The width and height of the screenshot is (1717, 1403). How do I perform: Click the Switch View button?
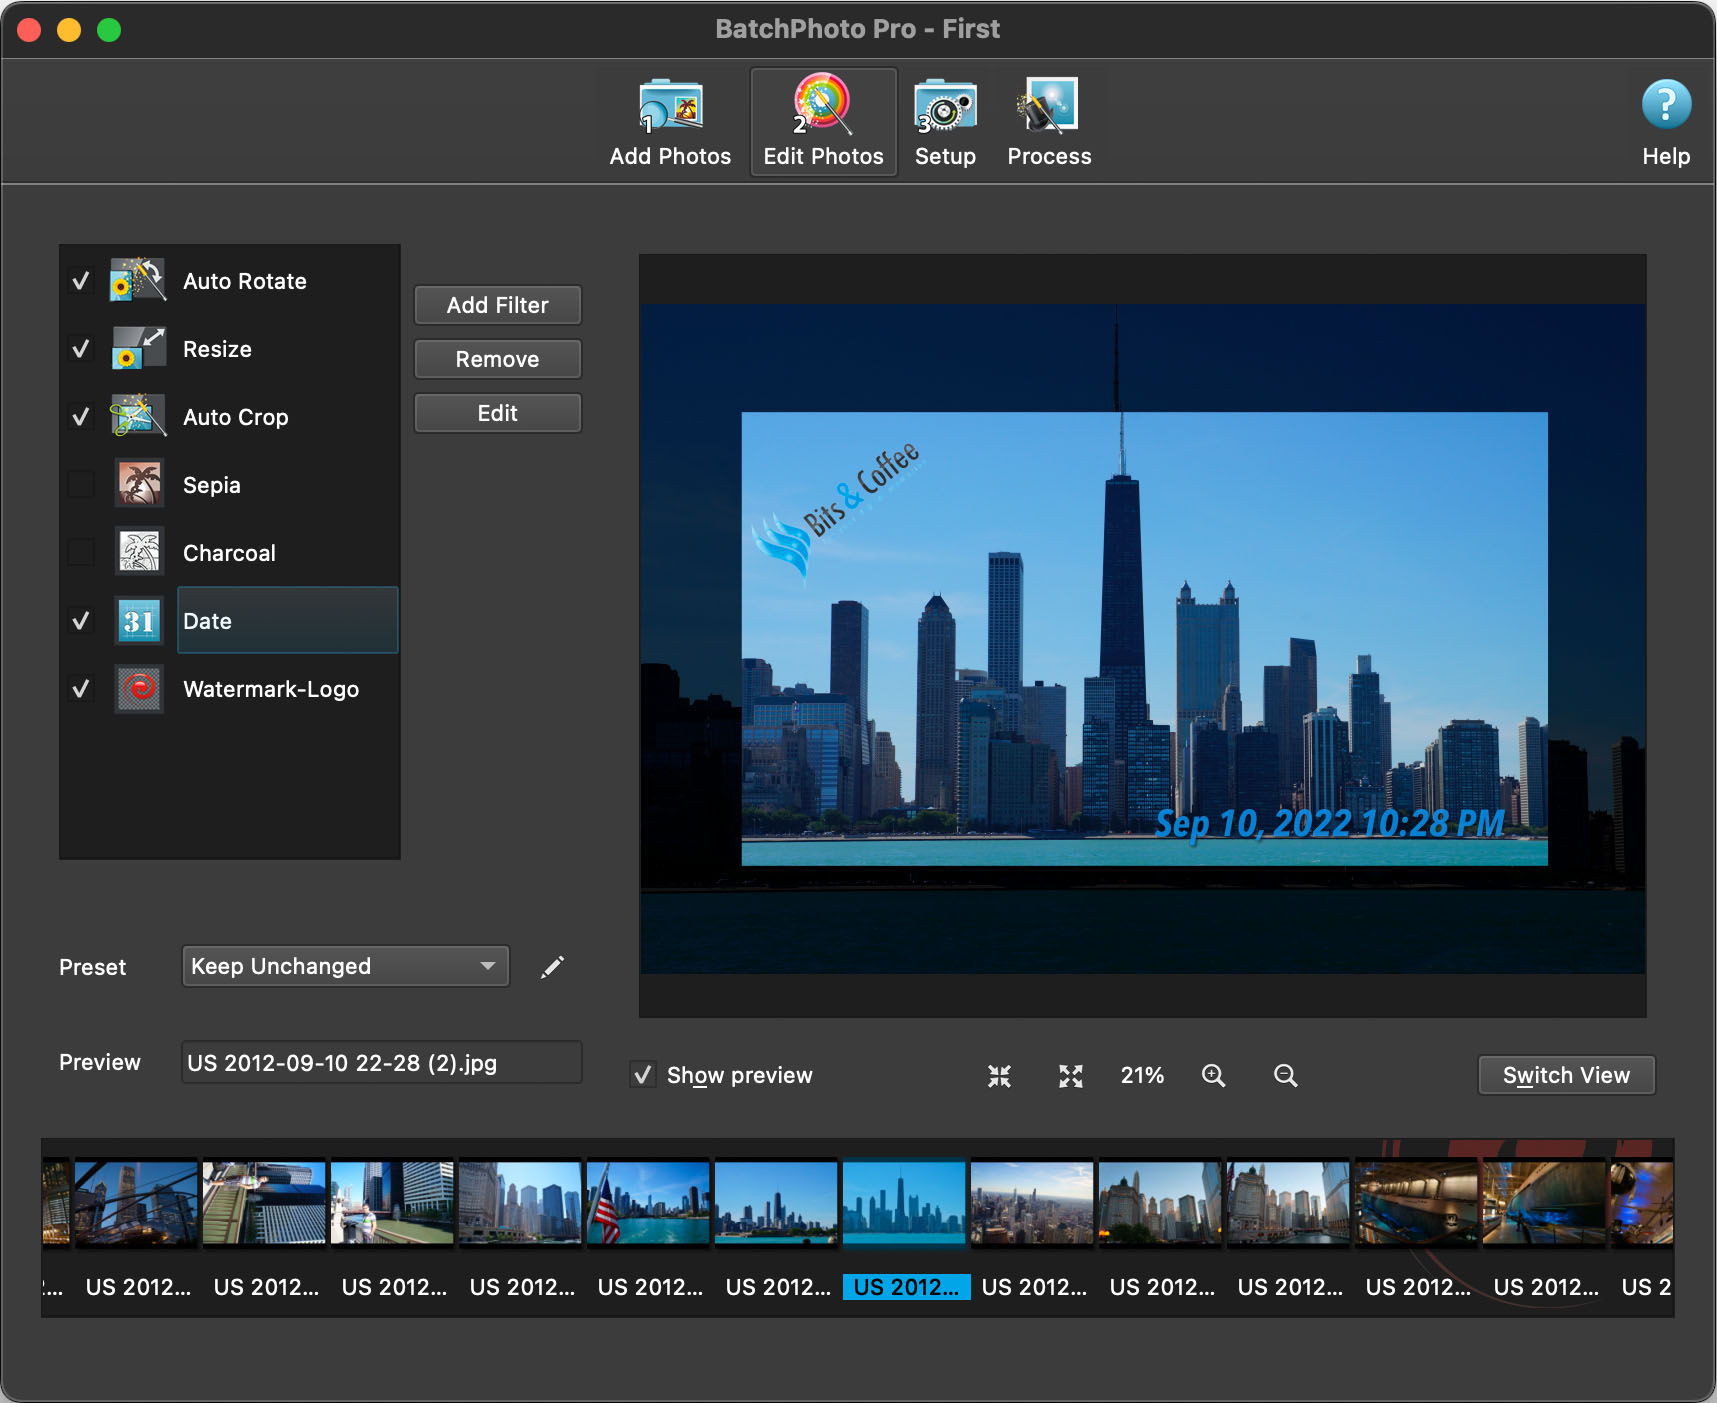(1565, 1075)
